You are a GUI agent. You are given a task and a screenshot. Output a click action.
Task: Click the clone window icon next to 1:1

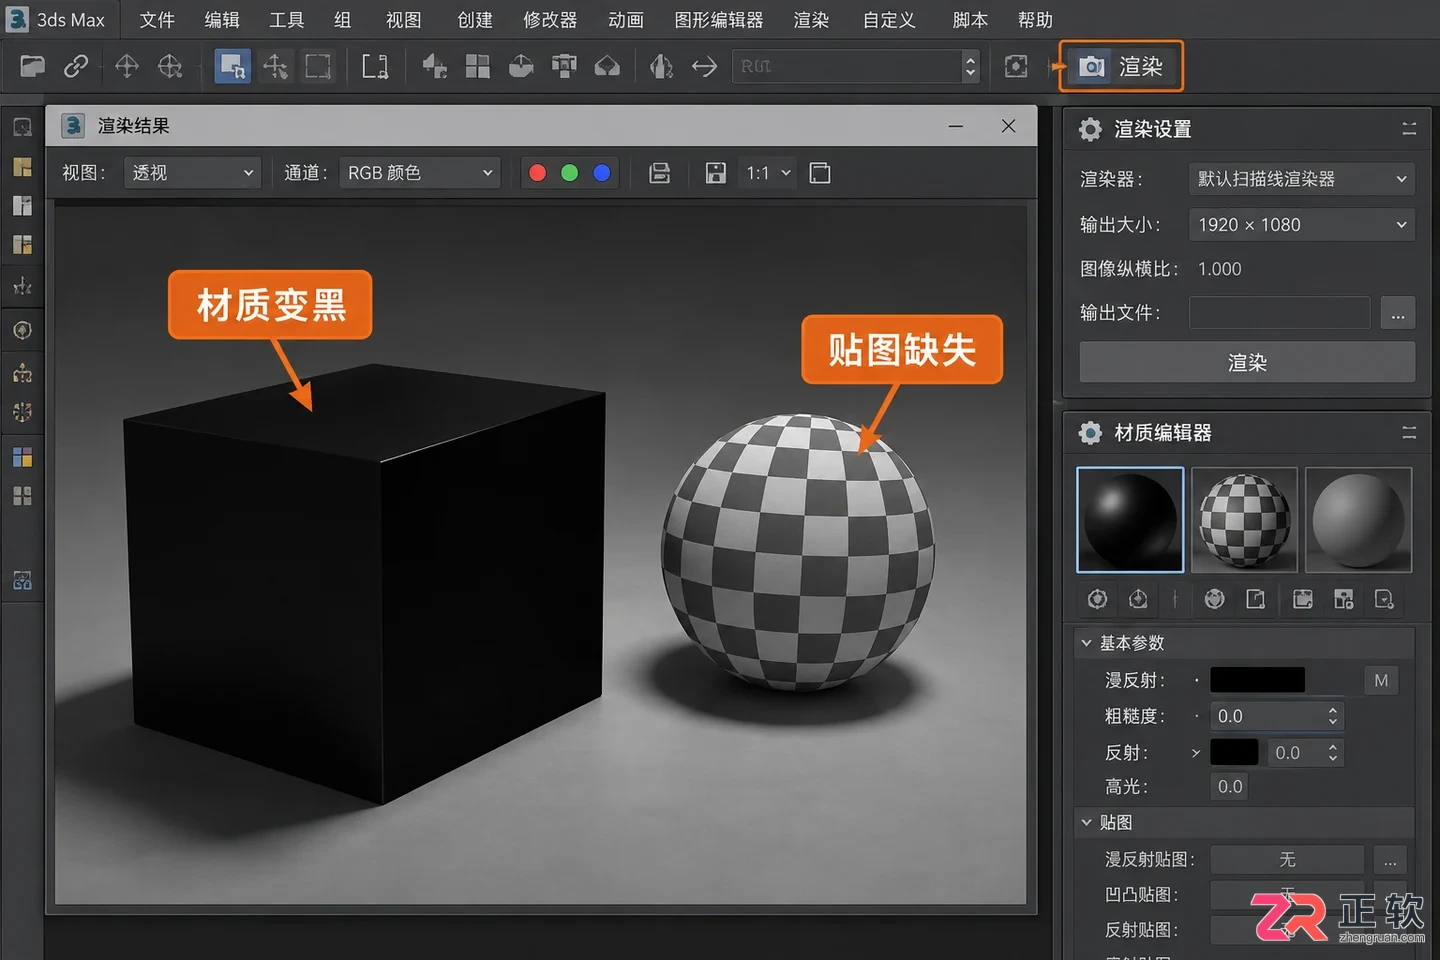pyautogui.click(x=820, y=173)
